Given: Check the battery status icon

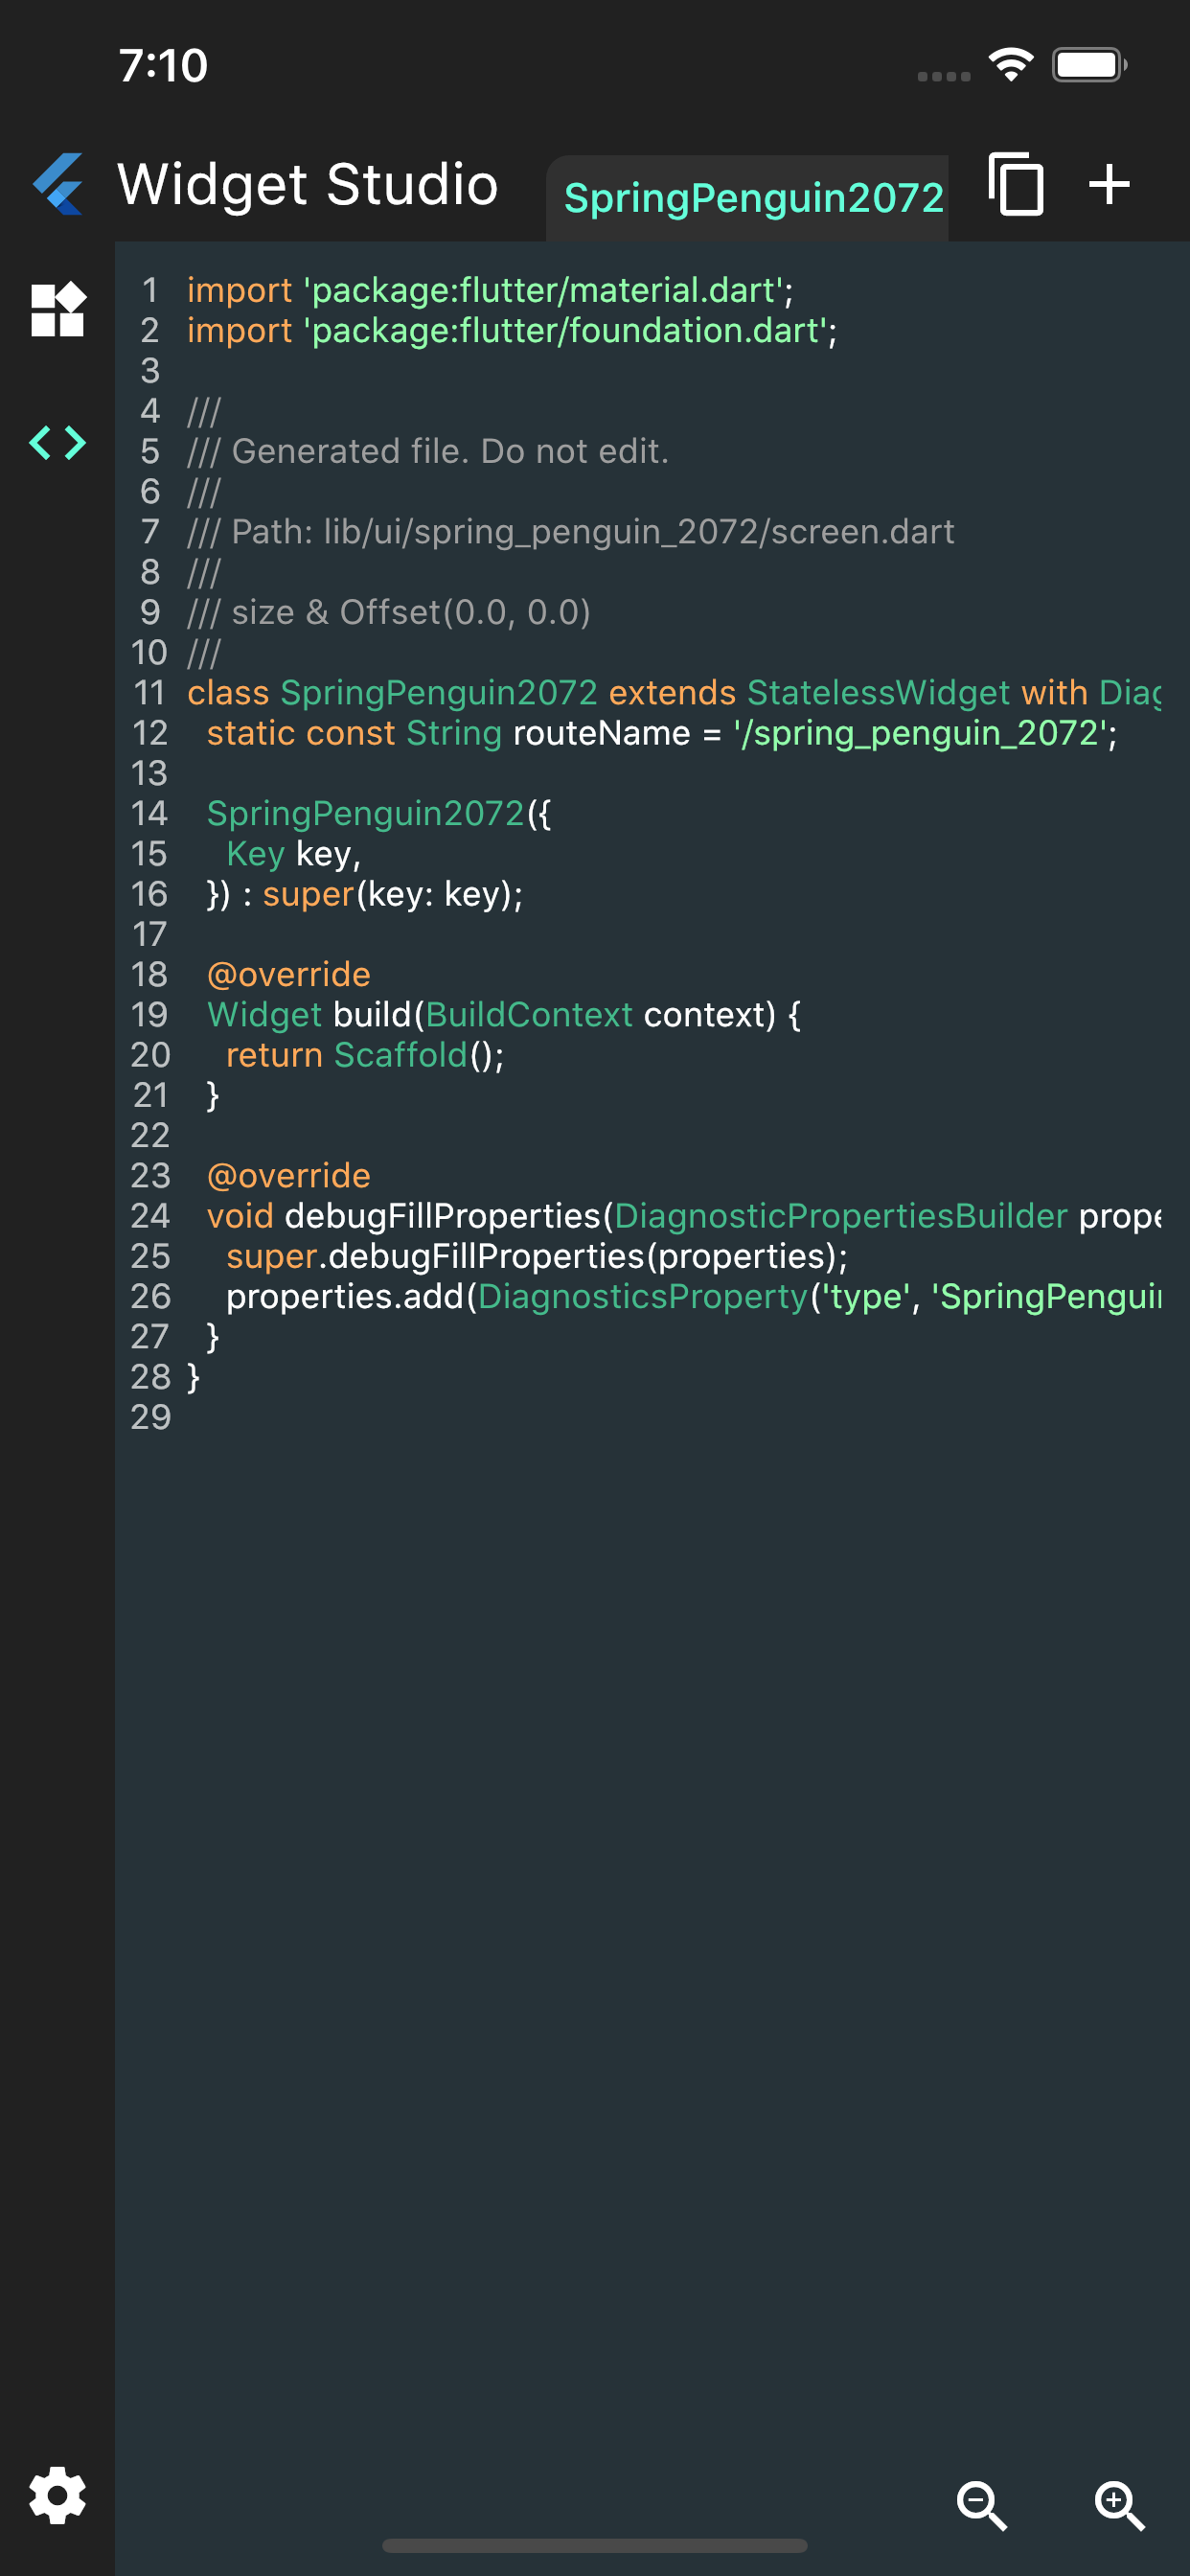Looking at the screenshot, I should coord(1089,65).
